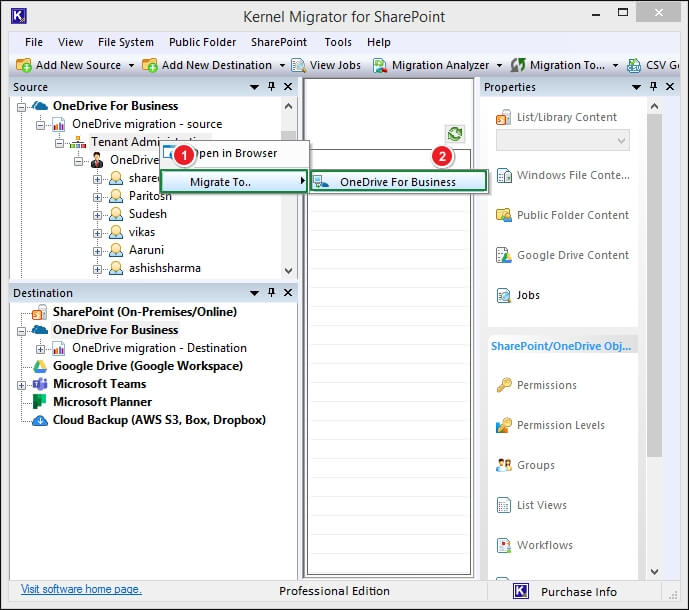Pin the Source panel
The height and width of the screenshot is (610, 689).
(272, 87)
